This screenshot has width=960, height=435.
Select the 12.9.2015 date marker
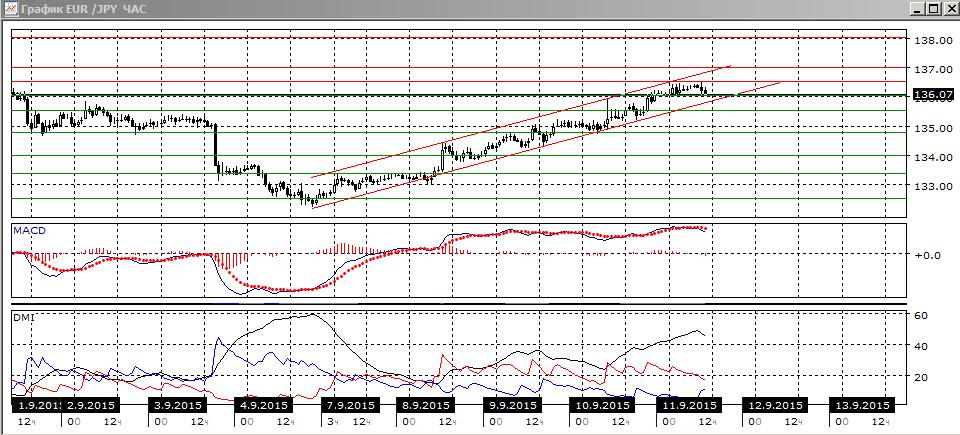point(773,406)
